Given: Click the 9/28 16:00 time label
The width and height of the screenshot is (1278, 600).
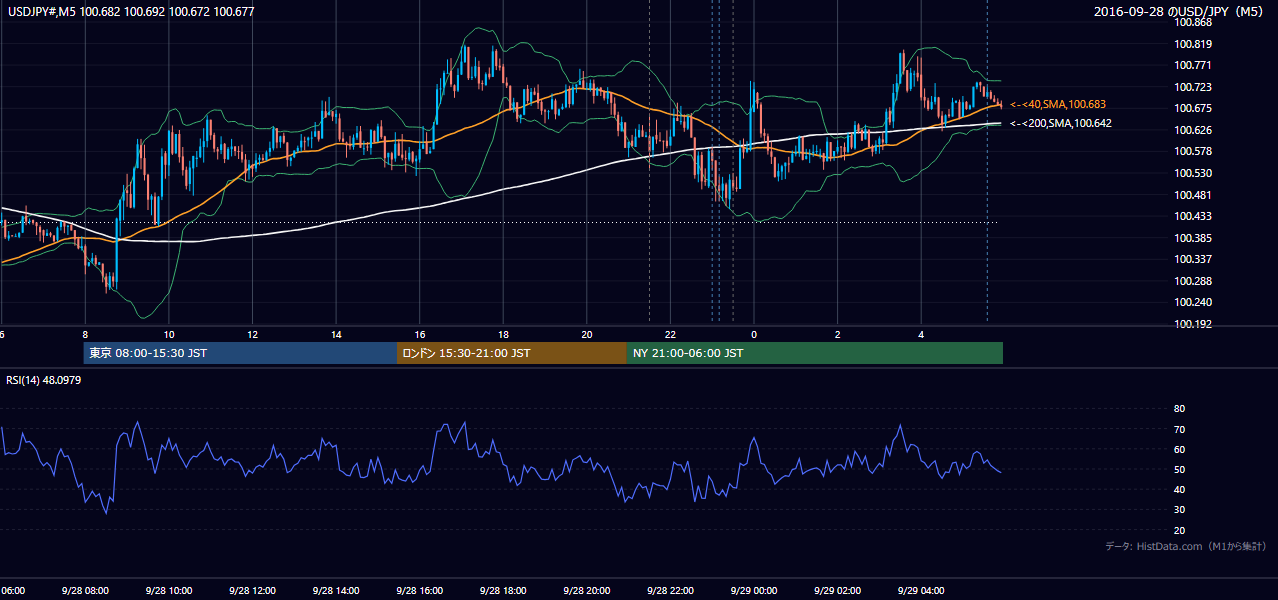Looking at the screenshot, I should [420, 591].
